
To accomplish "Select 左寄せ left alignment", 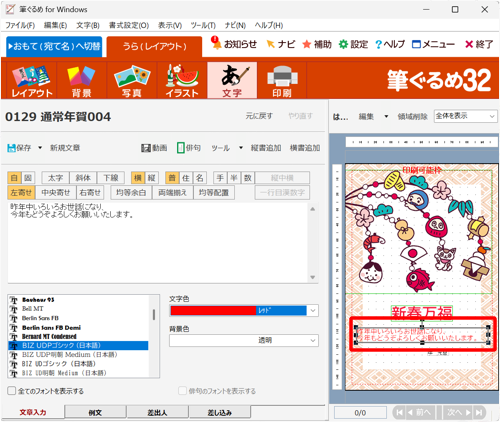I will pyautogui.click(x=21, y=193).
